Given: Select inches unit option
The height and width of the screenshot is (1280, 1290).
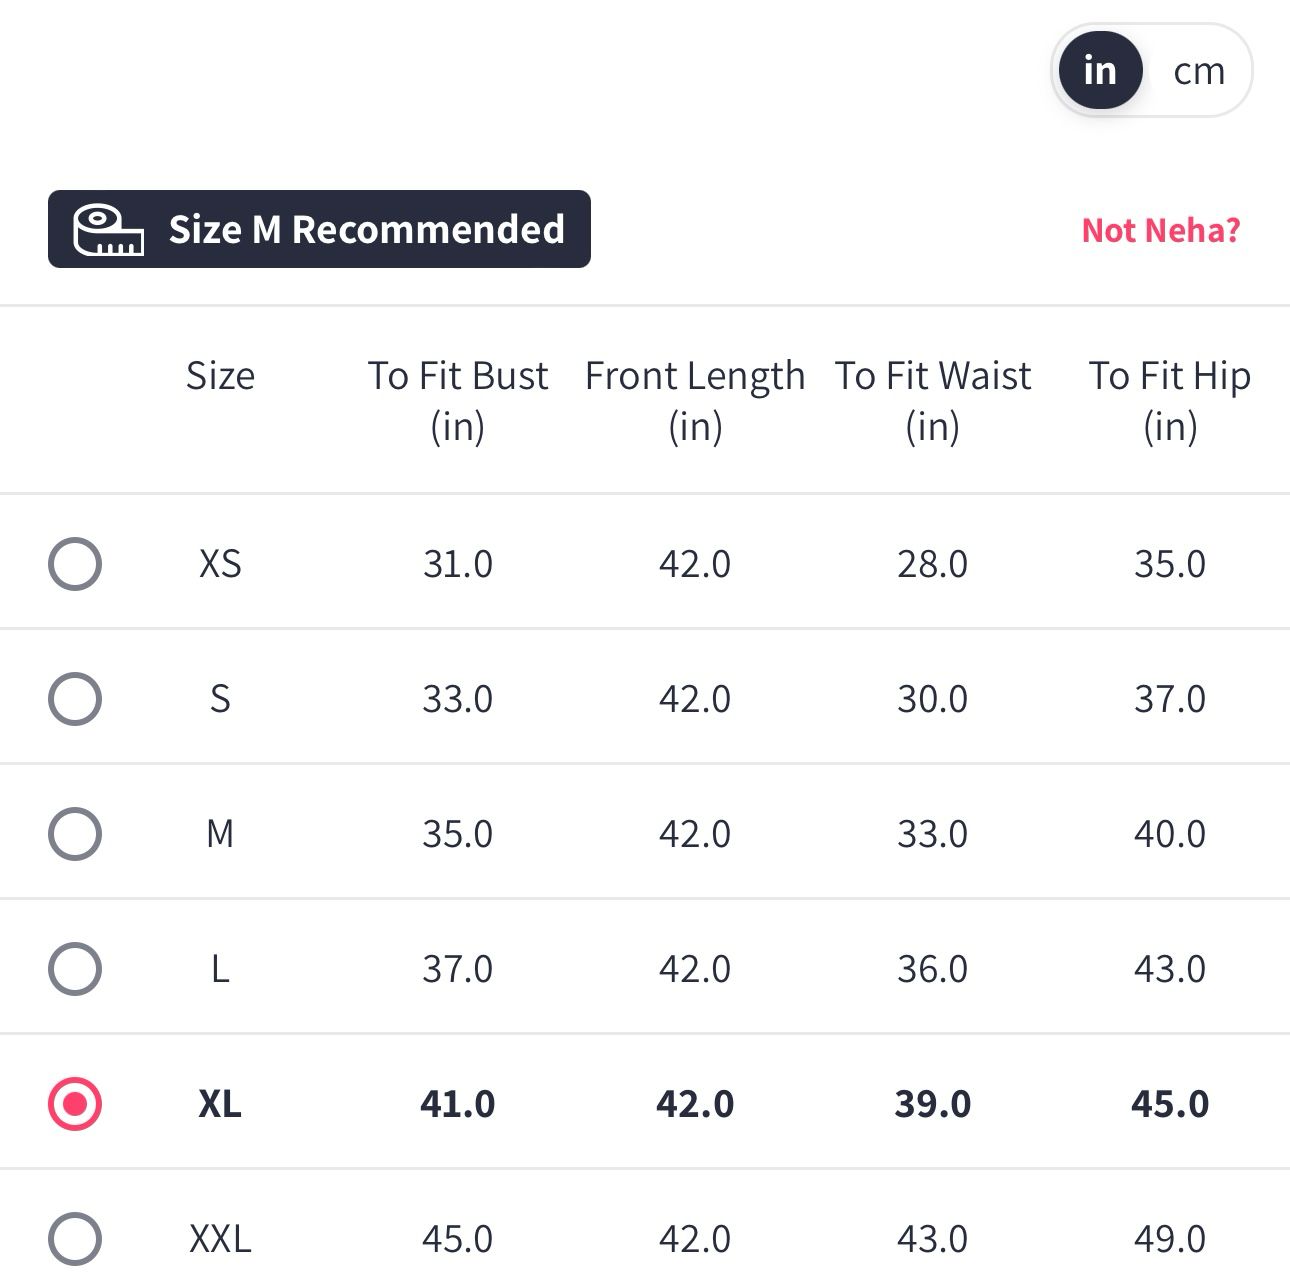Looking at the screenshot, I should [1100, 71].
